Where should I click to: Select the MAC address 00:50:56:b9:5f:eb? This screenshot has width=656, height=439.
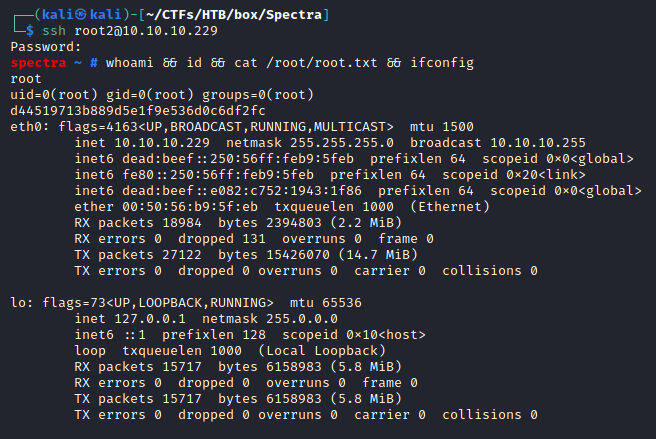pyautogui.click(x=188, y=206)
